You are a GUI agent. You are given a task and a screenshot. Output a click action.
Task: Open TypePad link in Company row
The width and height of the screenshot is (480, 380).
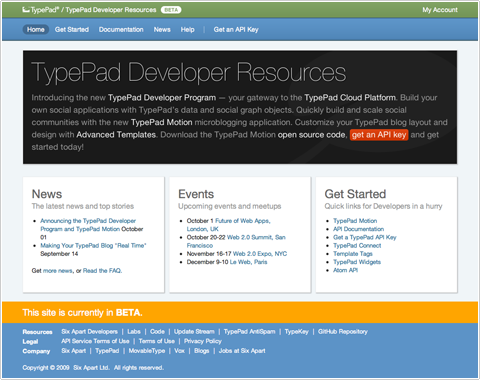click(x=107, y=351)
